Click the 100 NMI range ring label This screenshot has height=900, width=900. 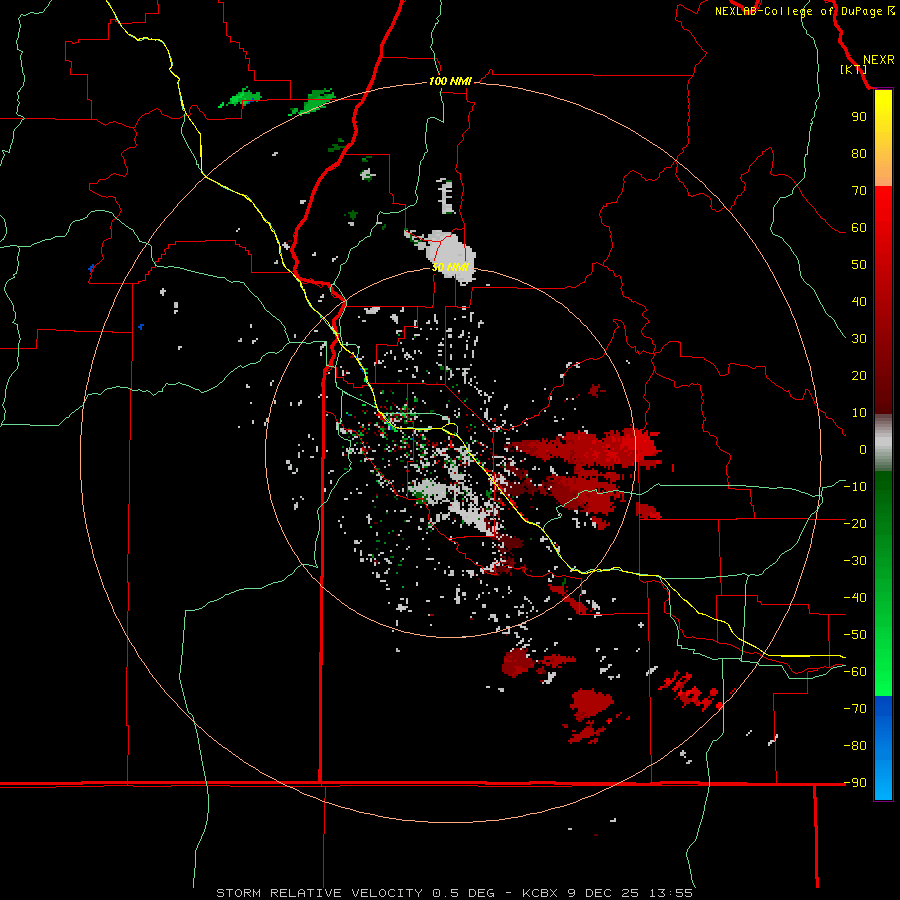coord(450,81)
